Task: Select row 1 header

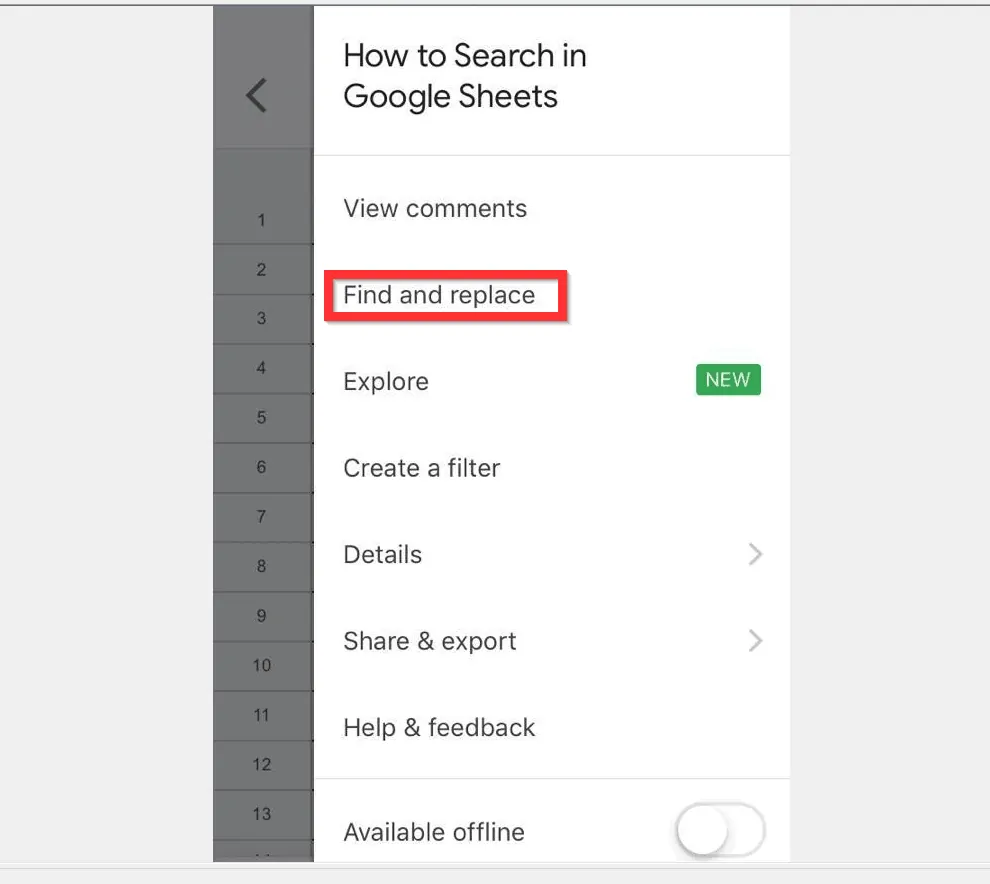Action: 262,220
